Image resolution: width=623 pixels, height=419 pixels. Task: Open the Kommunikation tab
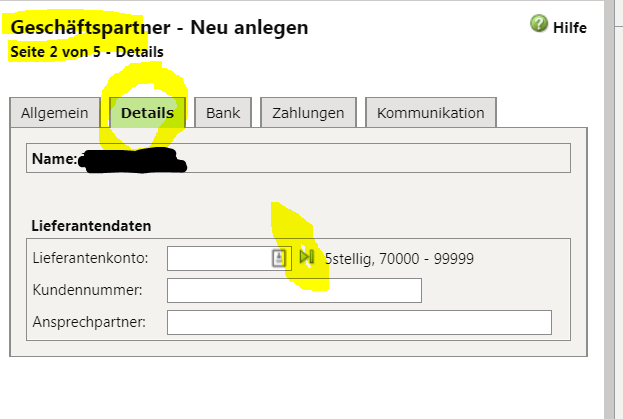431,113
